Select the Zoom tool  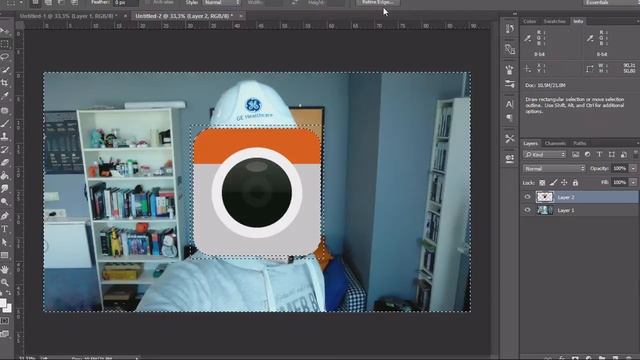[4, 282]
